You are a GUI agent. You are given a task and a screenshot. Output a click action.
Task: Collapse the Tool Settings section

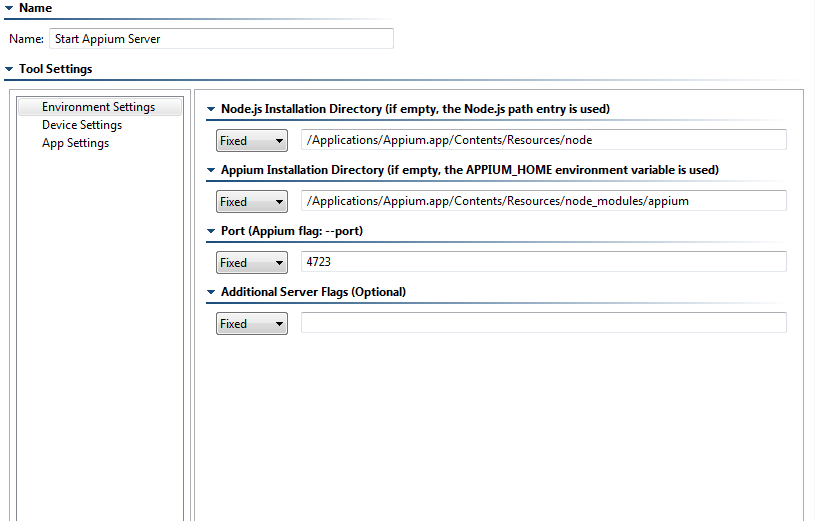[9, 69]
